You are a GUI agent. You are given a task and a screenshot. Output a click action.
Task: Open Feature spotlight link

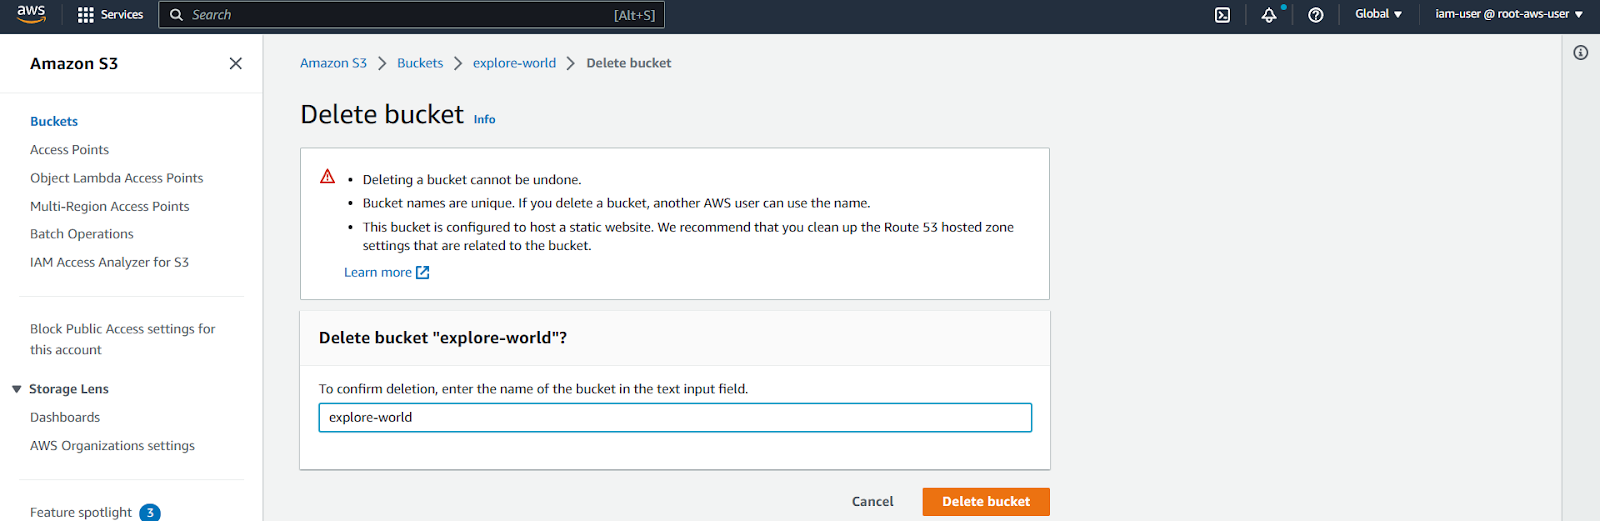81,512
